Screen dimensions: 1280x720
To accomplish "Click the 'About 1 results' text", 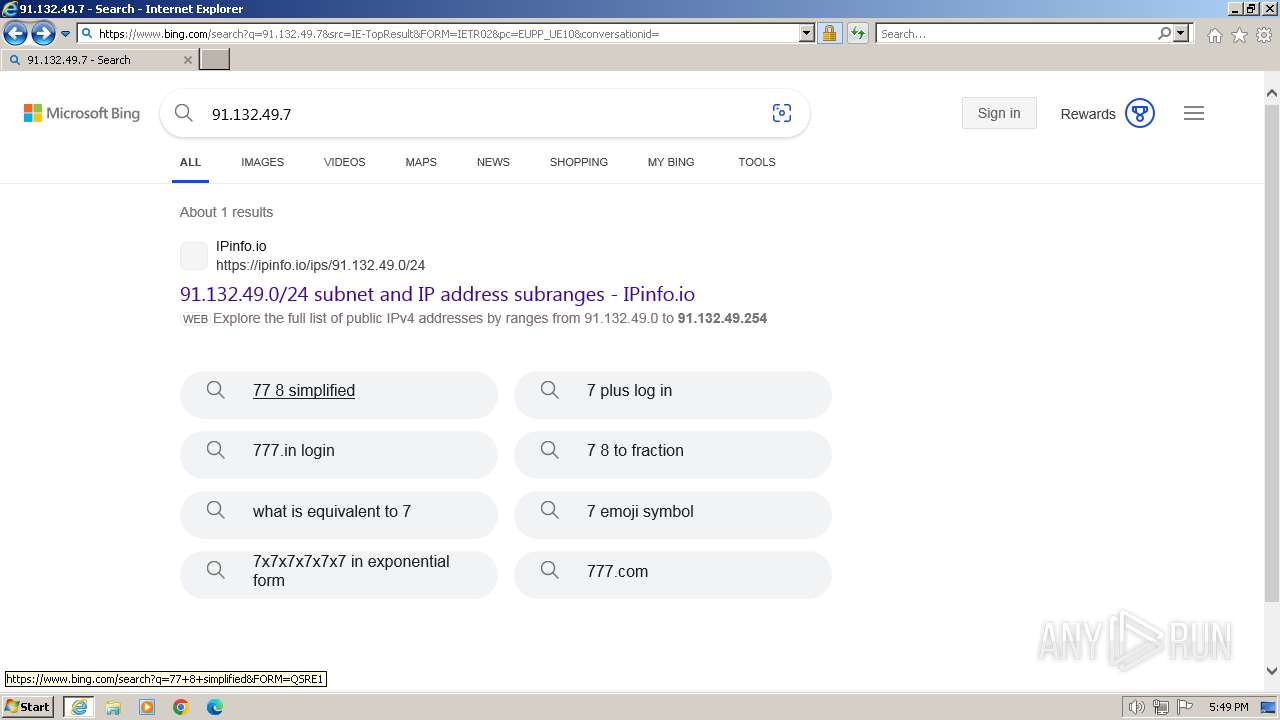I will click(226, 212).
